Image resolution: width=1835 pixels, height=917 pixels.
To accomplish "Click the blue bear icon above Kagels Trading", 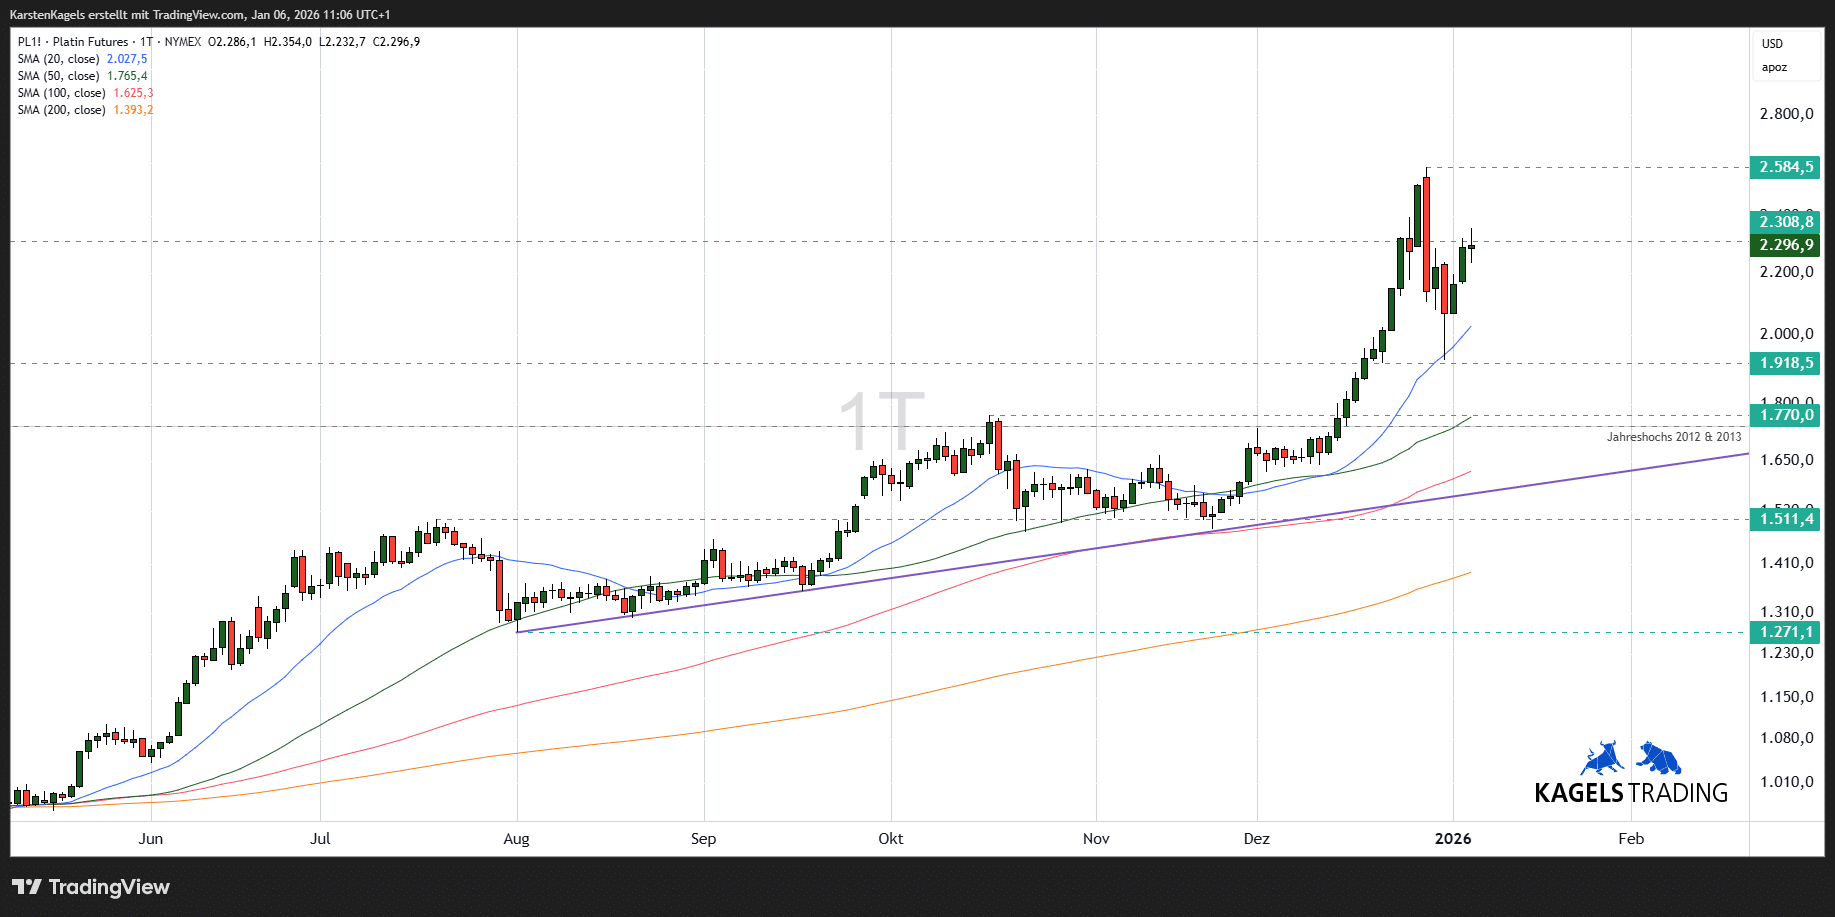I will (1660, 759).
